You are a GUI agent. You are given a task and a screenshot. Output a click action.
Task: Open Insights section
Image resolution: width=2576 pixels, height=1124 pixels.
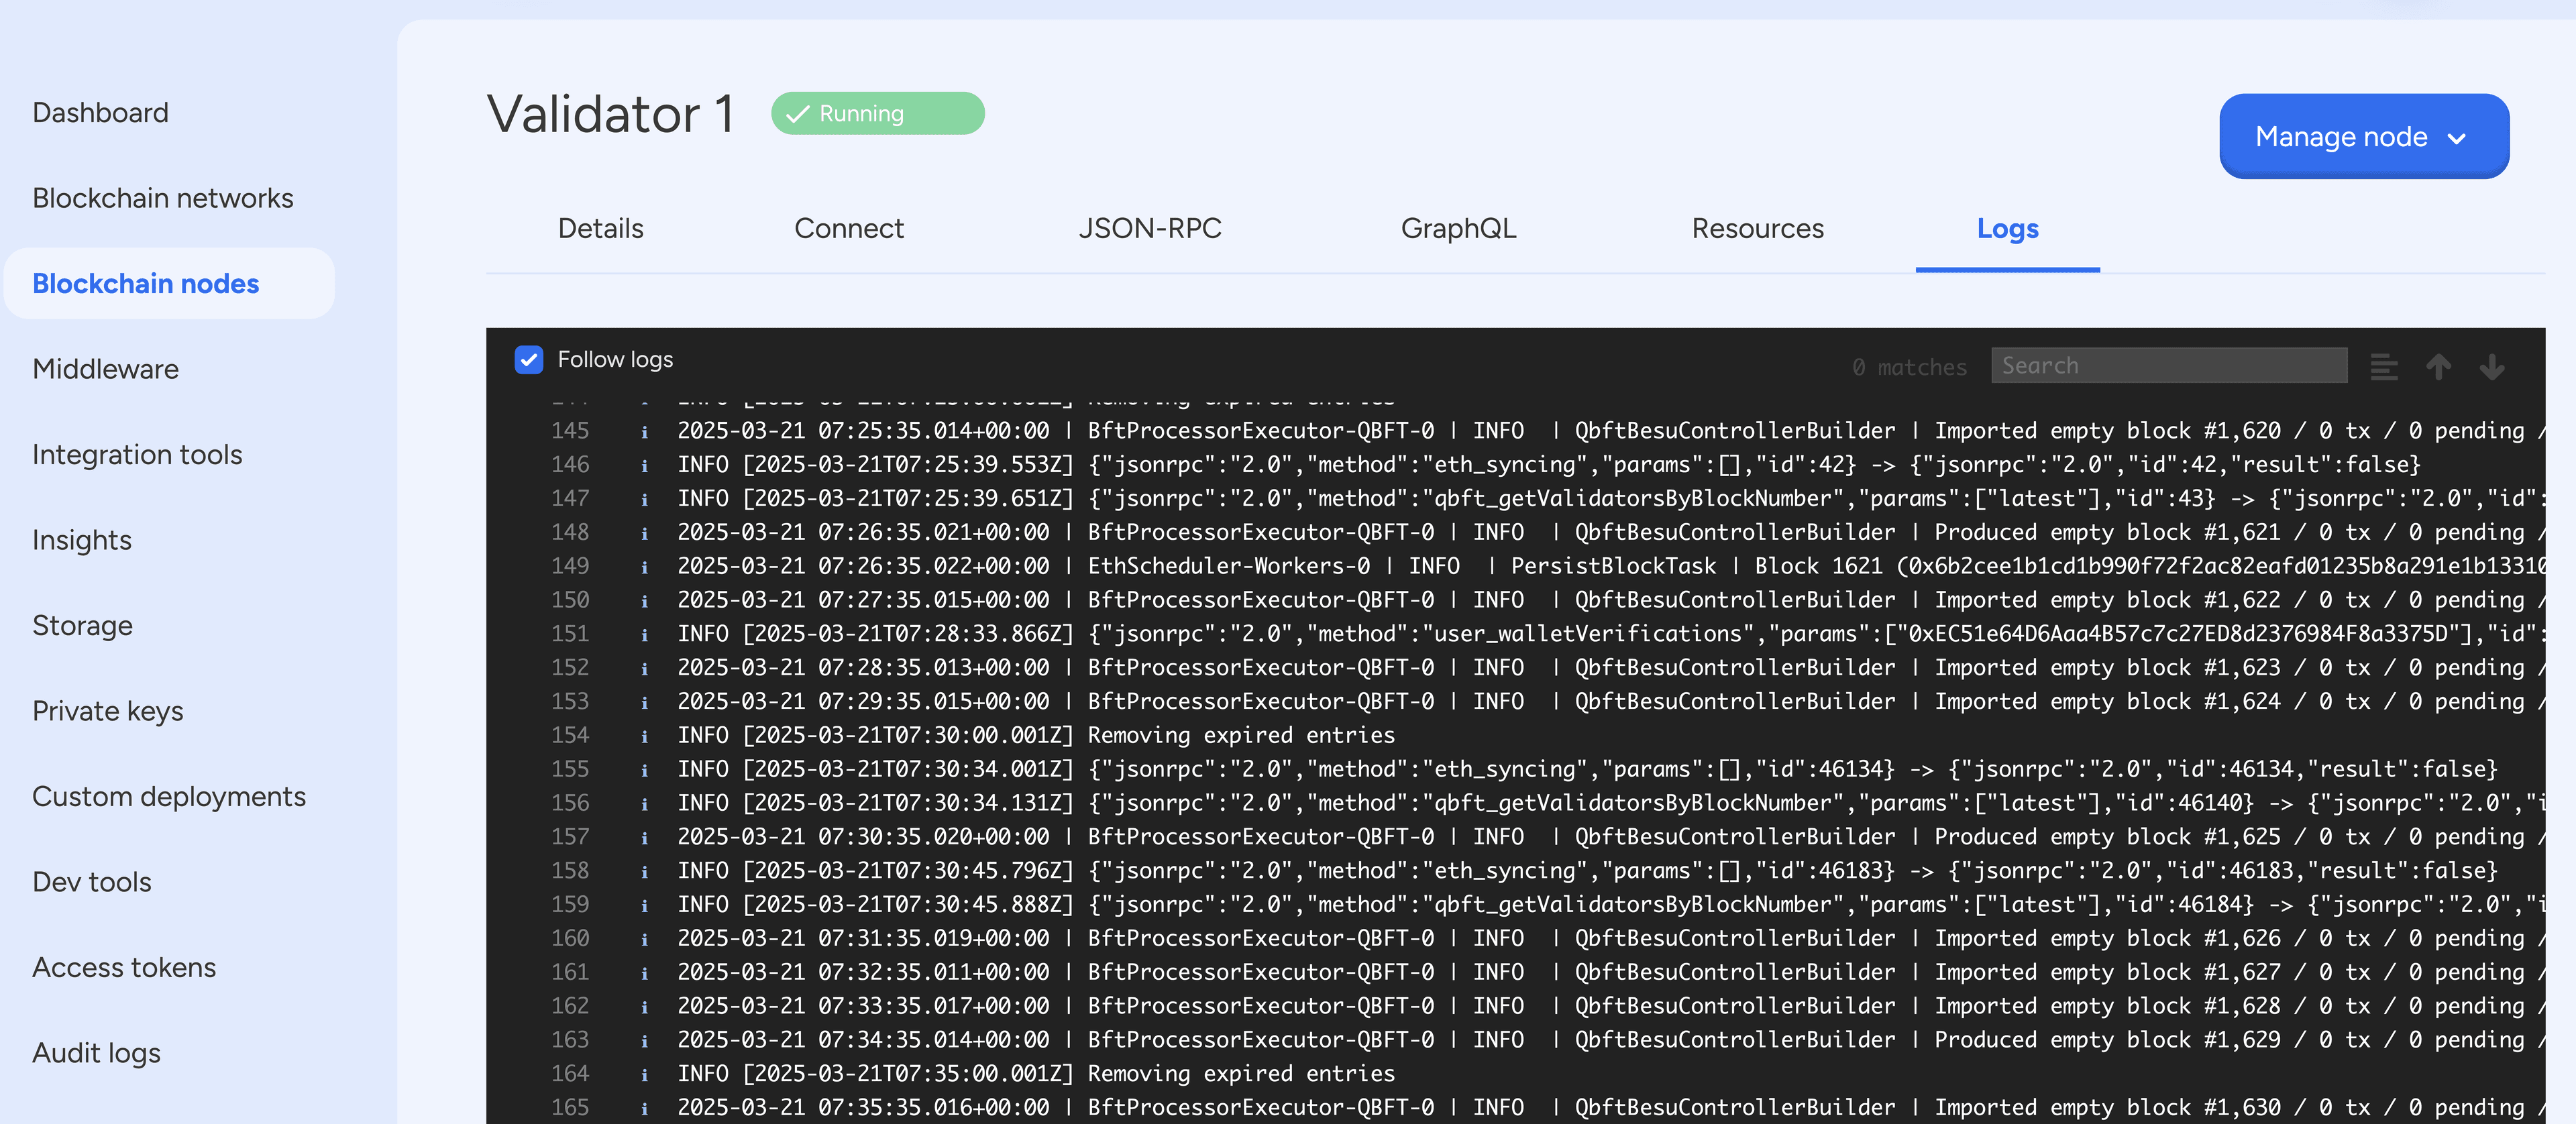(82, 540)
